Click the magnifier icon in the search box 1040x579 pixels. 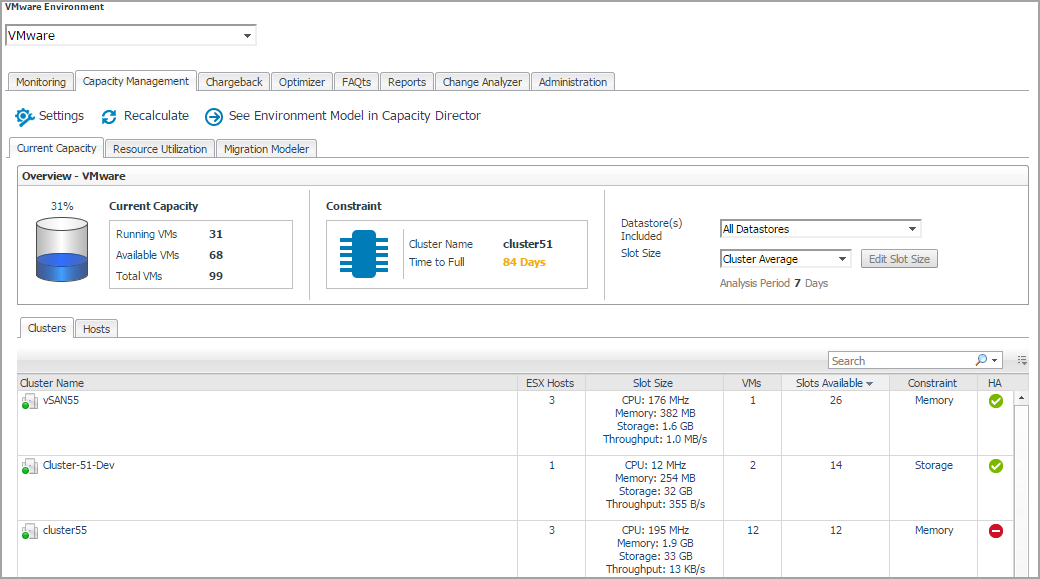(x=981, y=360)
